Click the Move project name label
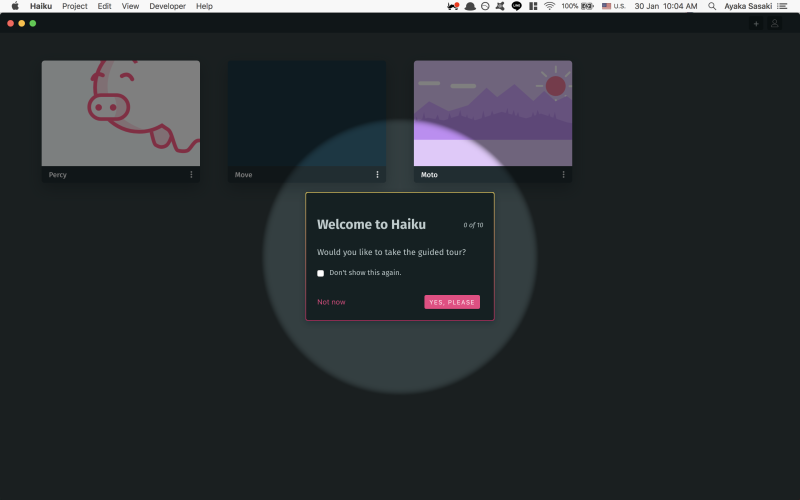The height and width of the screenshot is (500, 800). 243,174
